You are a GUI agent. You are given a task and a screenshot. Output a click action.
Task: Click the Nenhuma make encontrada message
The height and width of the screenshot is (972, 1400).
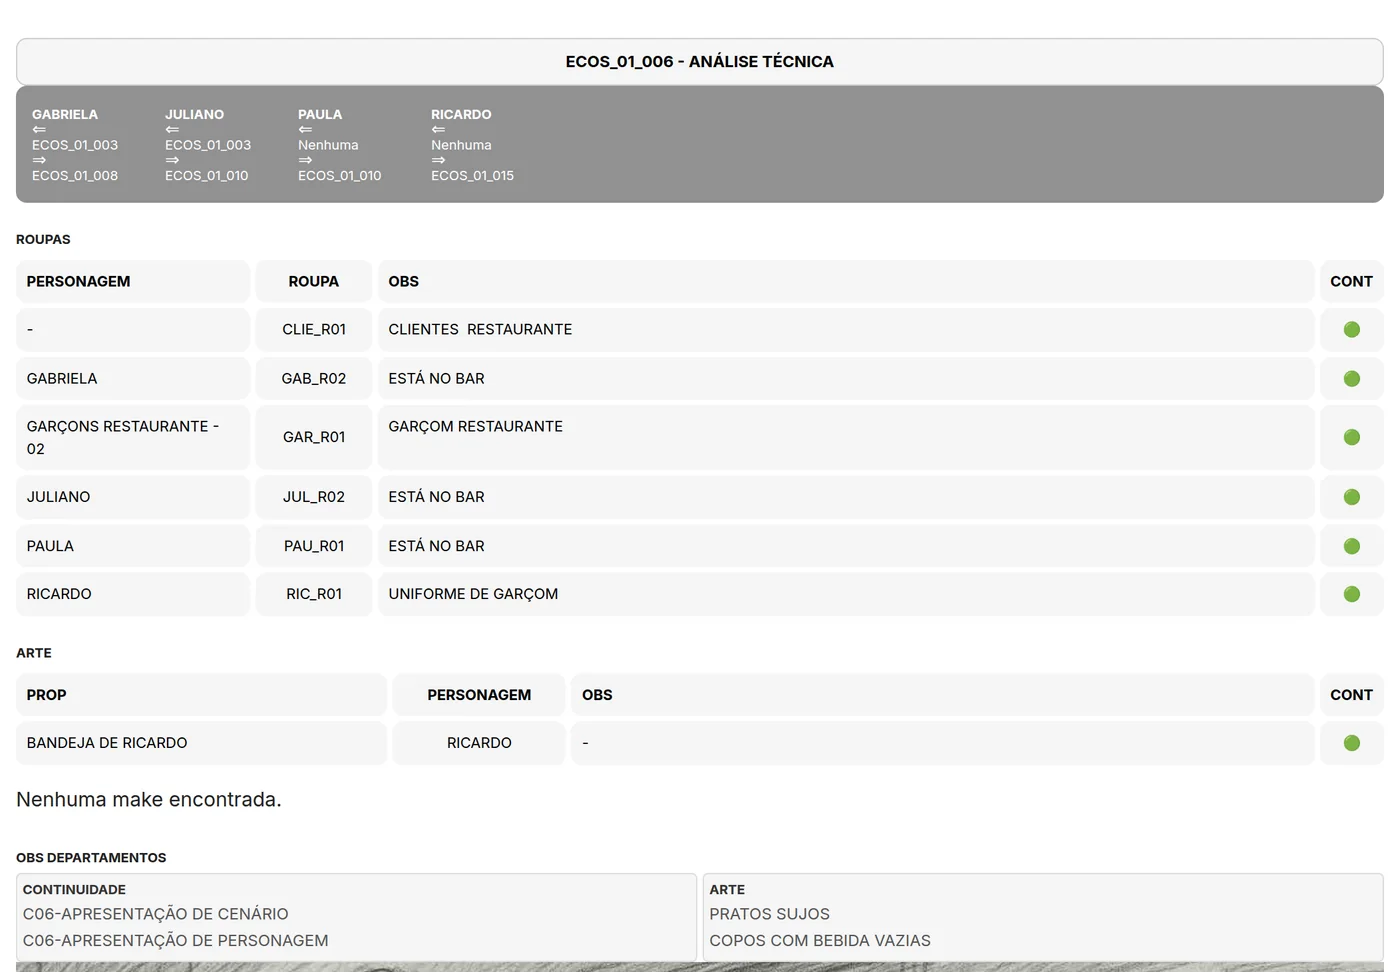(x=149, y=800)
